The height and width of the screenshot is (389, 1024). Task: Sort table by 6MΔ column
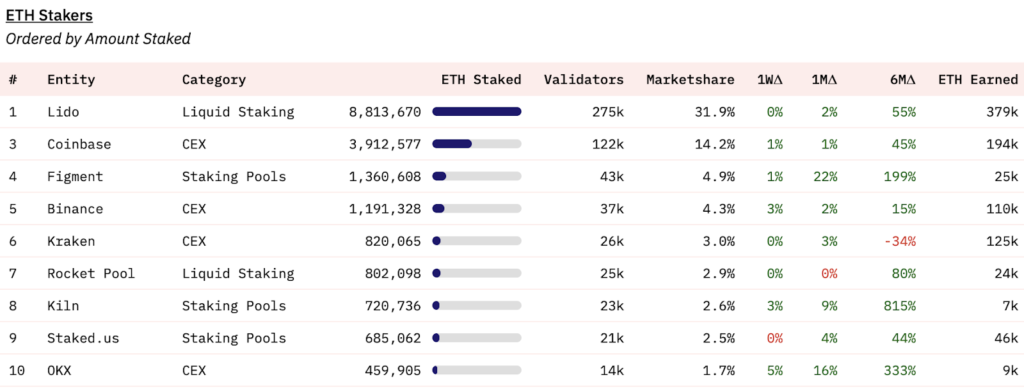click(903, 80)
